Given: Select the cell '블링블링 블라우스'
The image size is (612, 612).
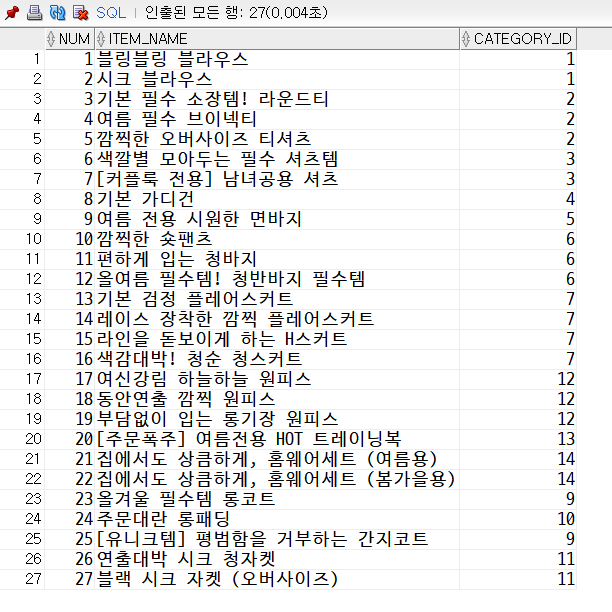Looking at the screenshot, I should (x=277, y=59).
